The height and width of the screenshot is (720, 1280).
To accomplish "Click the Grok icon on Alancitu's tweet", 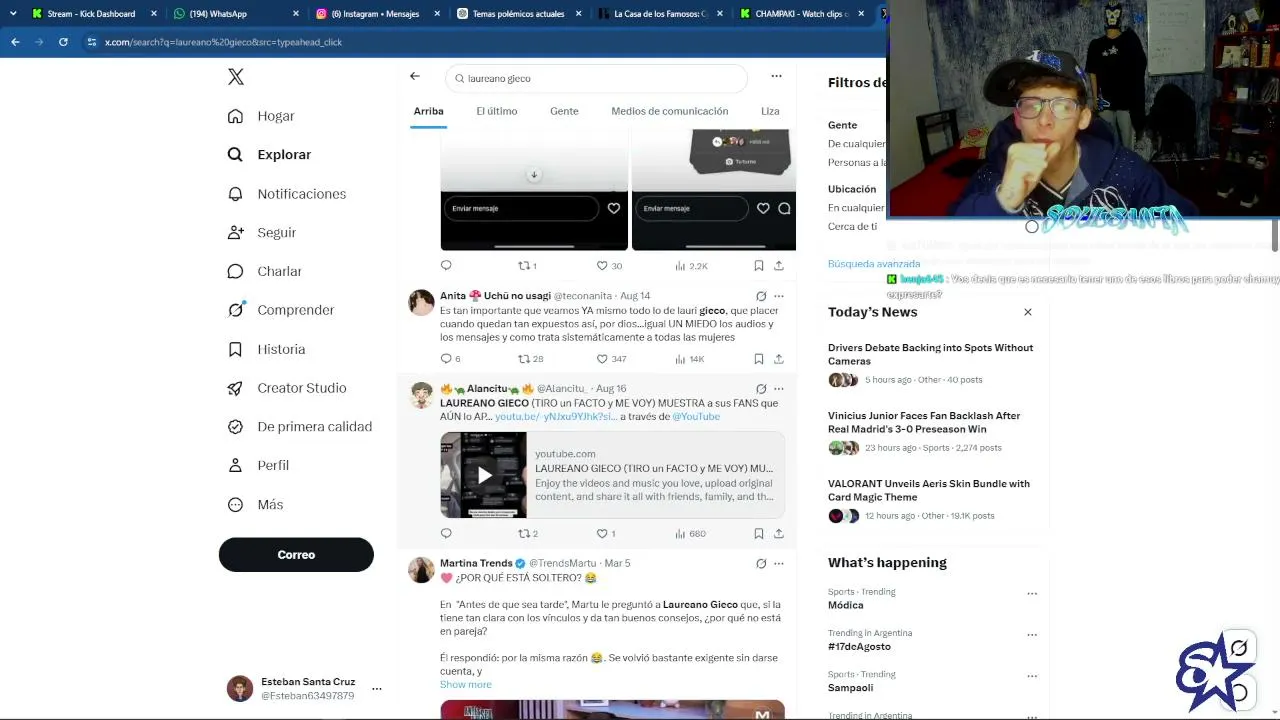I will pyautogui.click(x=761, y=389).
